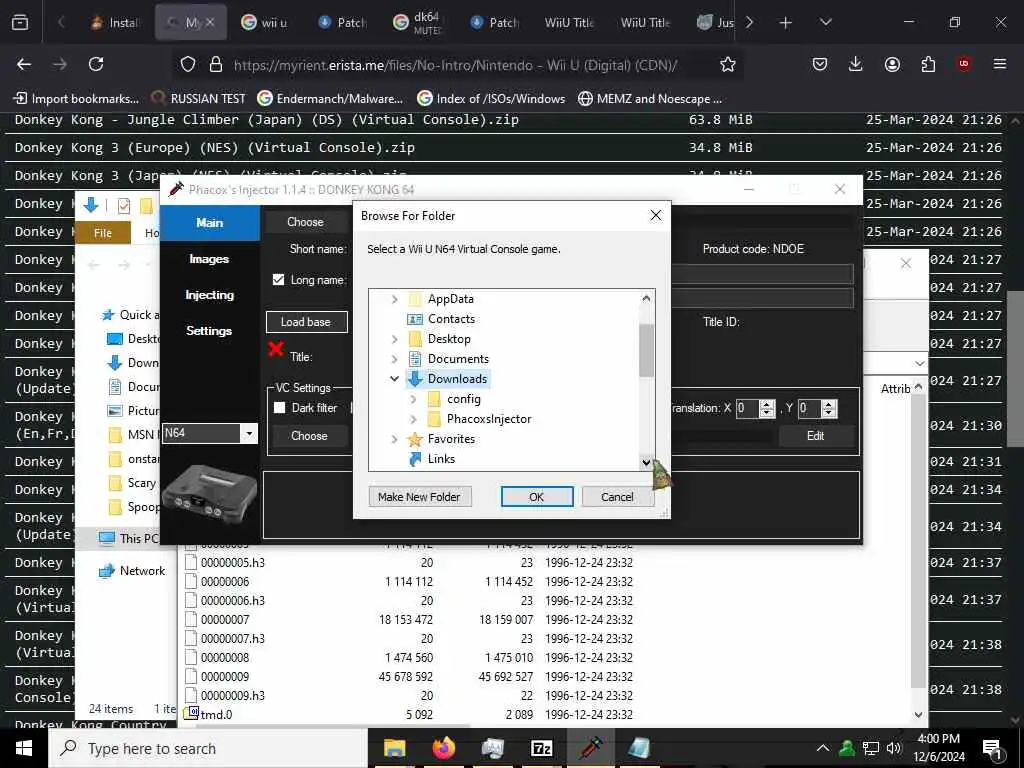This screenshot has height=768, width=1024.
Task: Click the Edit button in VC Settings
Action: tap(815, 436)
